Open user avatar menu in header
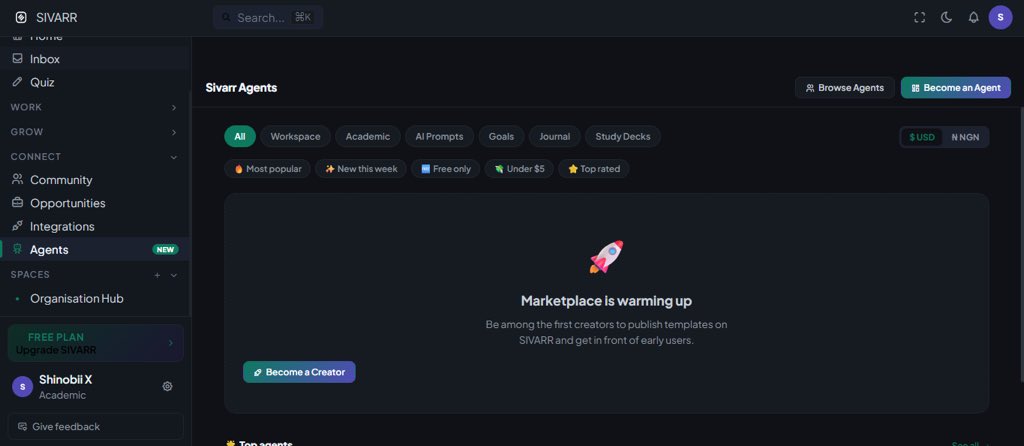 point(1000,18)
